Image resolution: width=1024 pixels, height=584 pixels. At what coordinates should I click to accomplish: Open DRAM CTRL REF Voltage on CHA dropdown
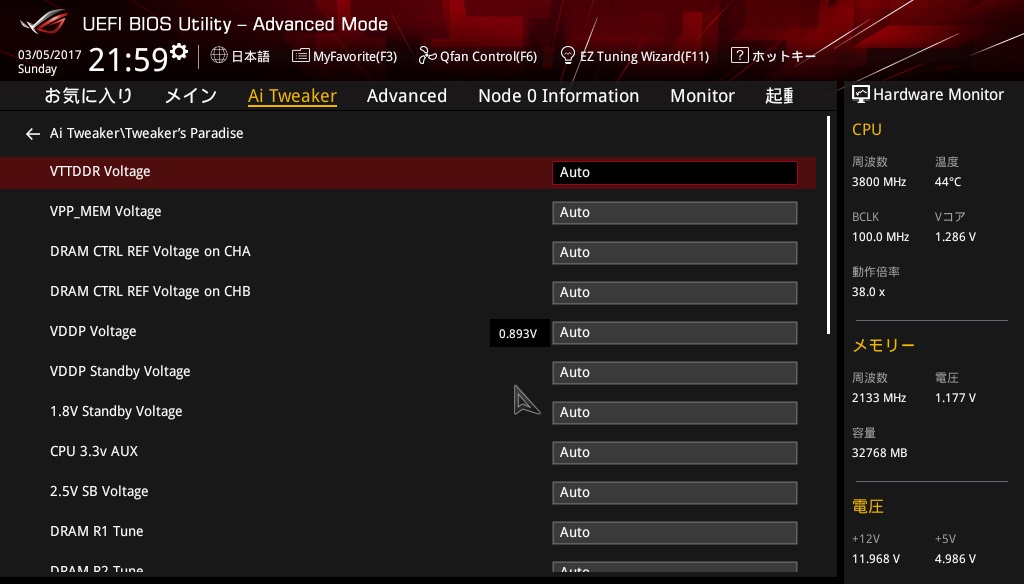(674, 252)
